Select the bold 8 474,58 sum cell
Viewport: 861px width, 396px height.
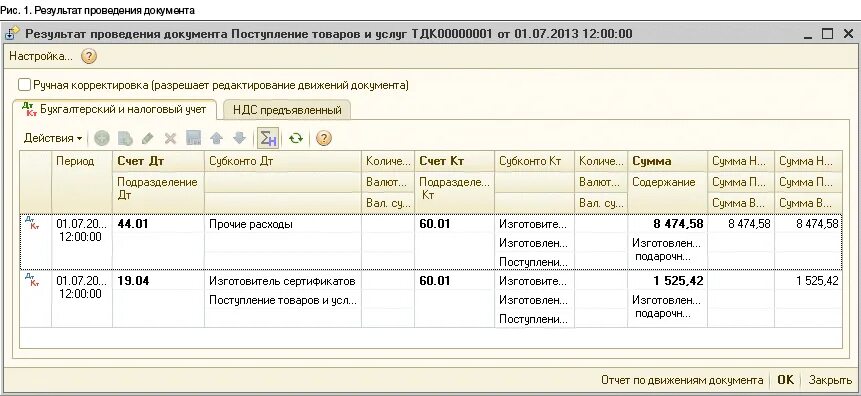[667, 224]
